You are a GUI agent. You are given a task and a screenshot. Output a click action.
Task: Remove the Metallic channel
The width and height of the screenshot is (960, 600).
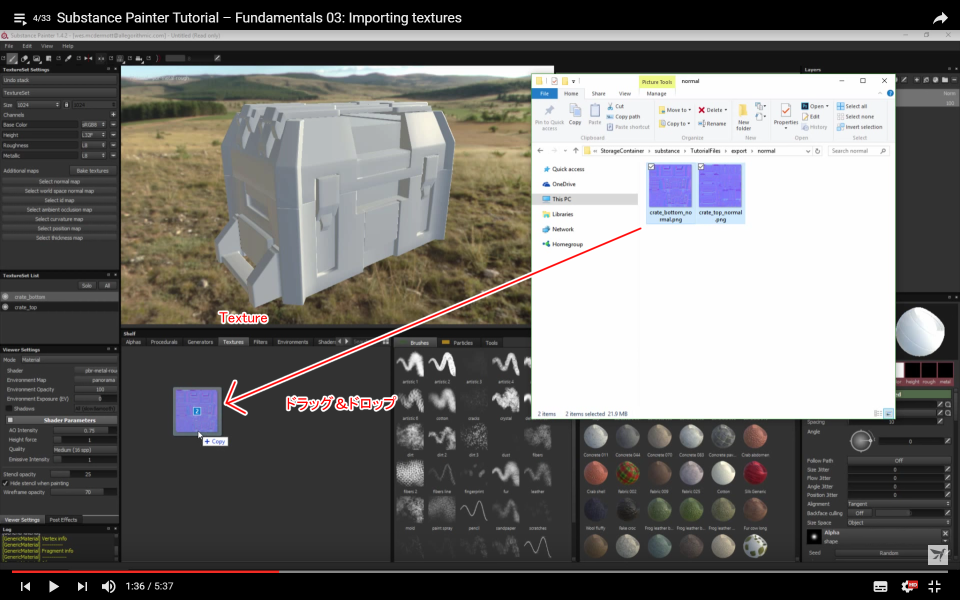[113, 156]
